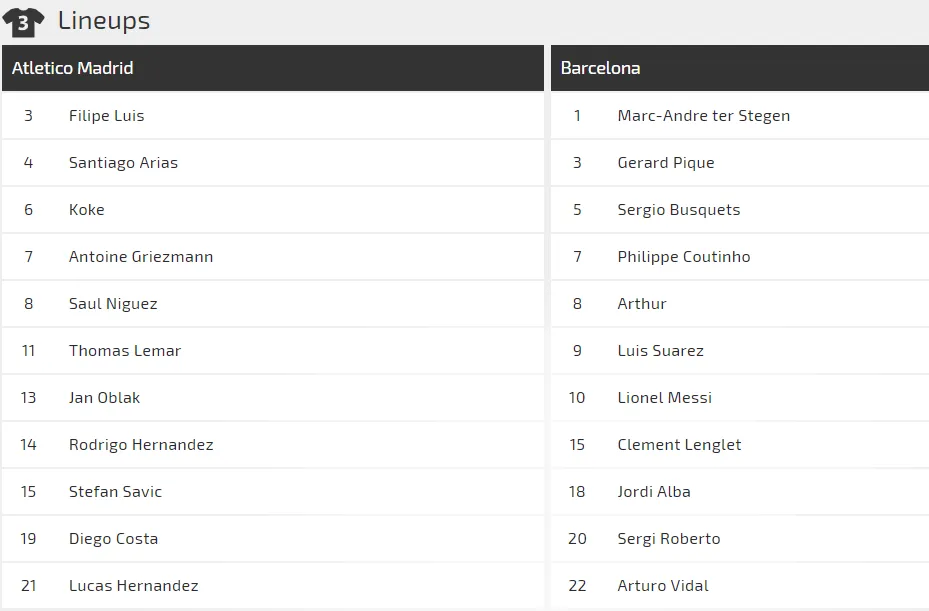Click Sergio Busquets's row
929x611 pixels.
(x=740, y=210)
